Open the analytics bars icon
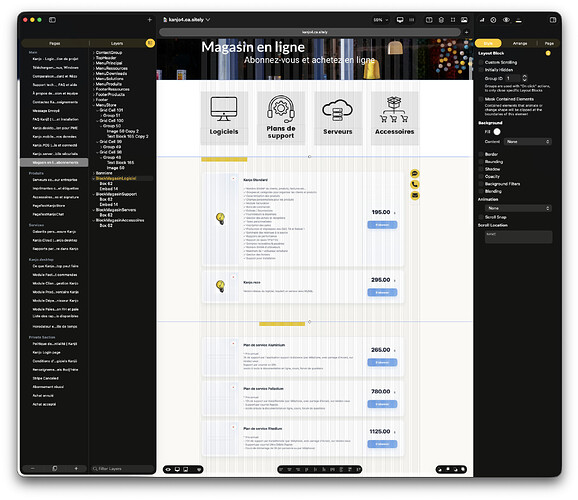Screen dimensions: 578x500 click(482, 20)
